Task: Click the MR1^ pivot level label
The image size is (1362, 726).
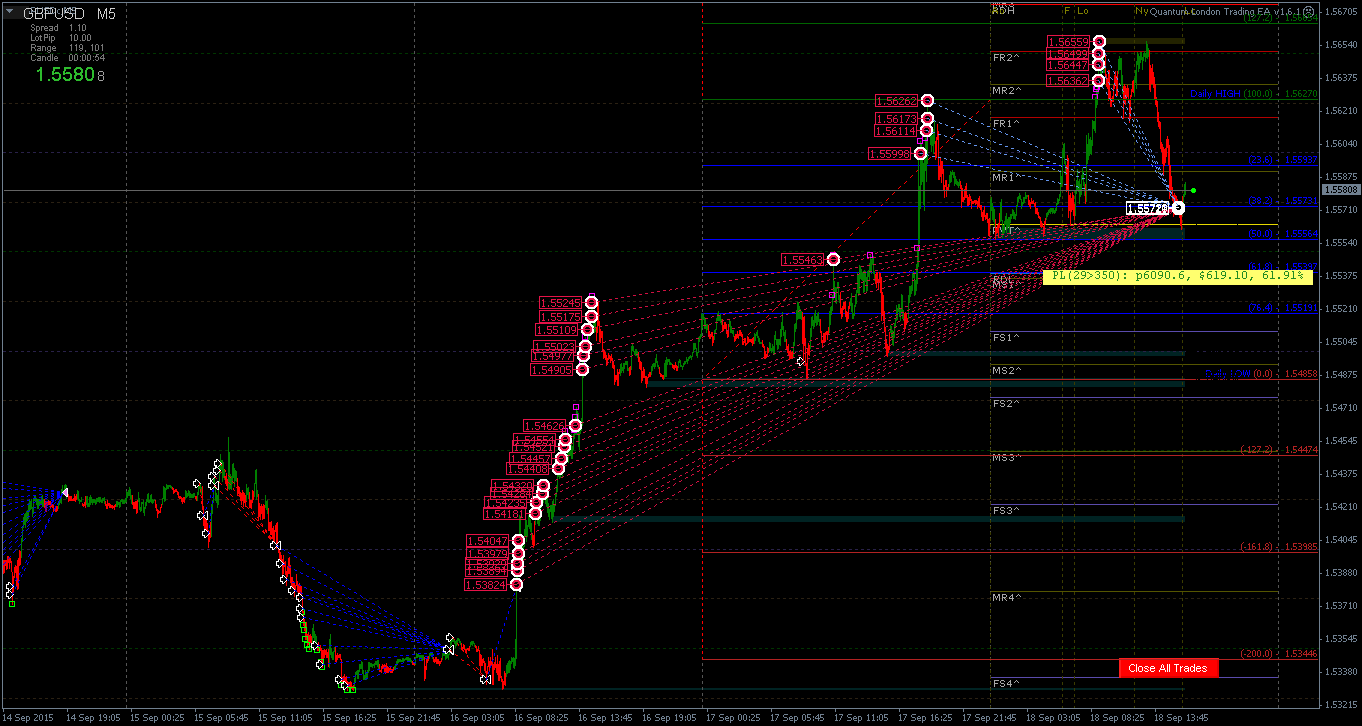Action: pos(1007,177)
